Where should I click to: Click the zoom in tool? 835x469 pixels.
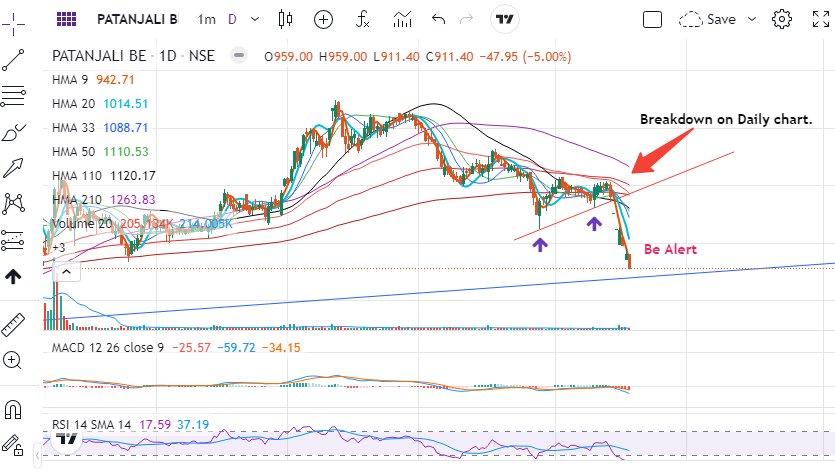(x=12, y=360)
